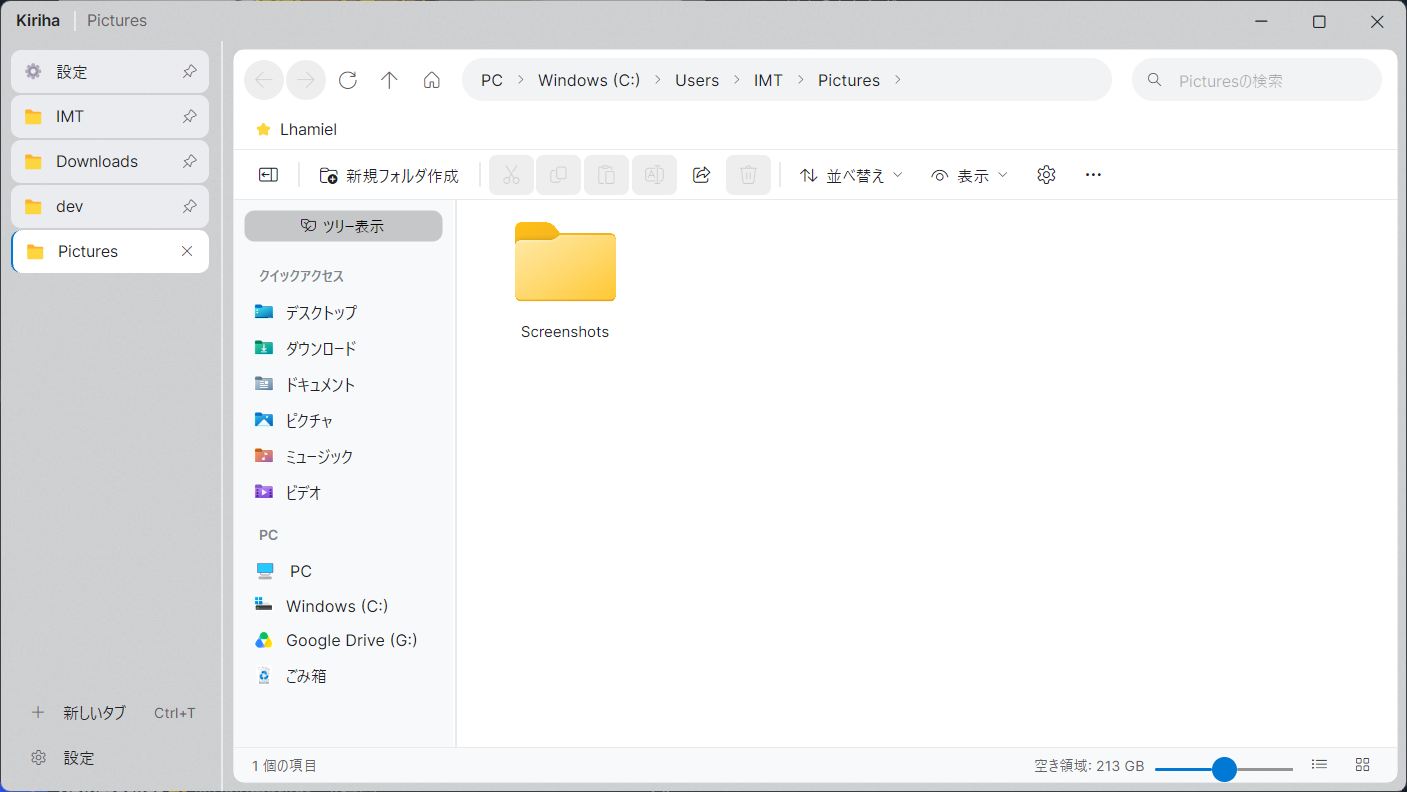Expand the chevron after Windows (C:) in breadcrumb
Viewport: 1407px width, 792px height.
click(657, 80)
